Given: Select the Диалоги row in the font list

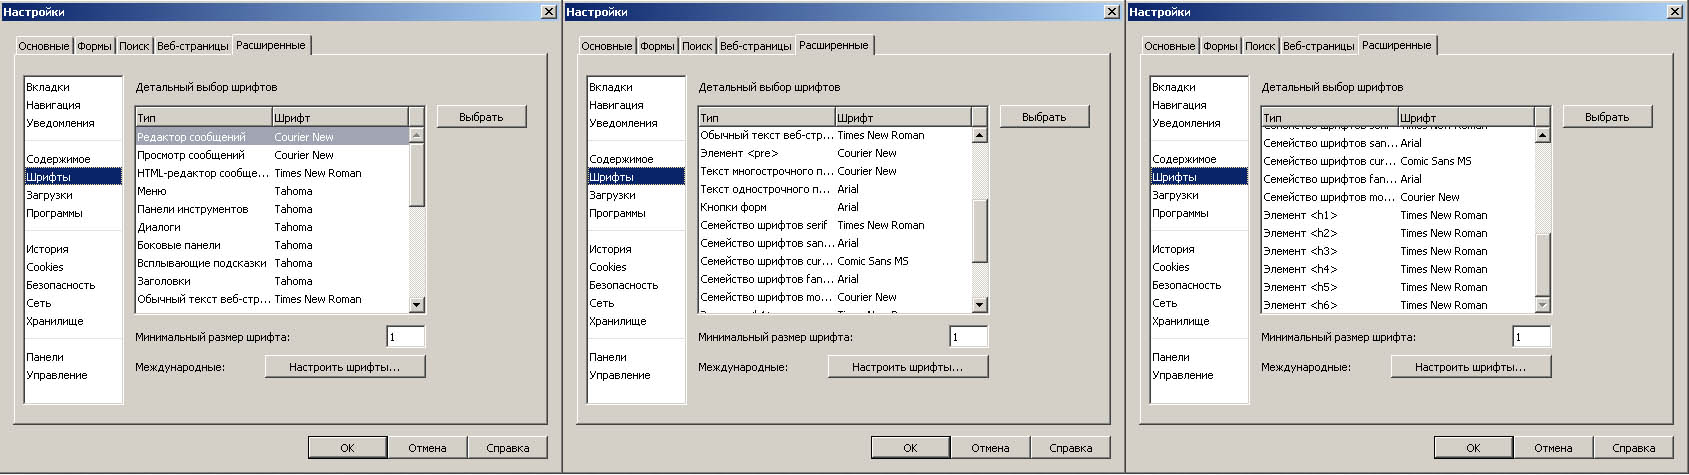Looking at the screenshot, I should pos(272,227).
